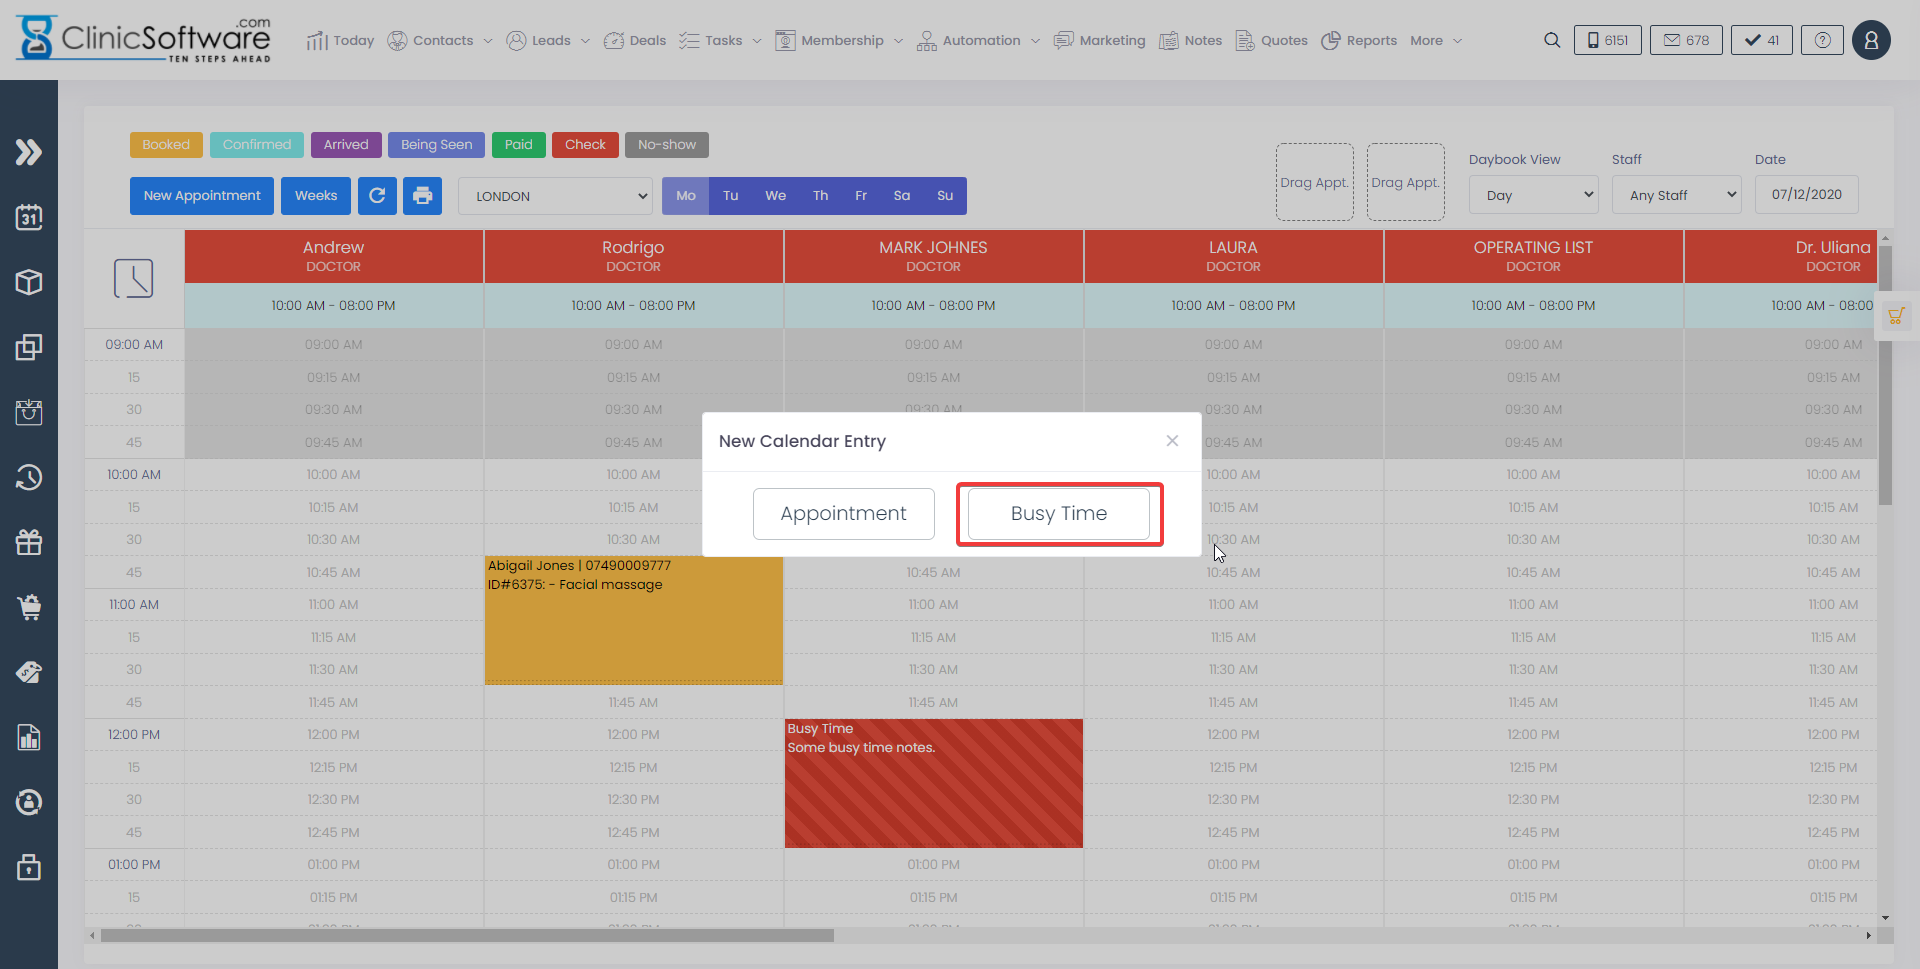
Task: Open the help question mark icon
Action: pyautogui.click(x=1822, y=40)
